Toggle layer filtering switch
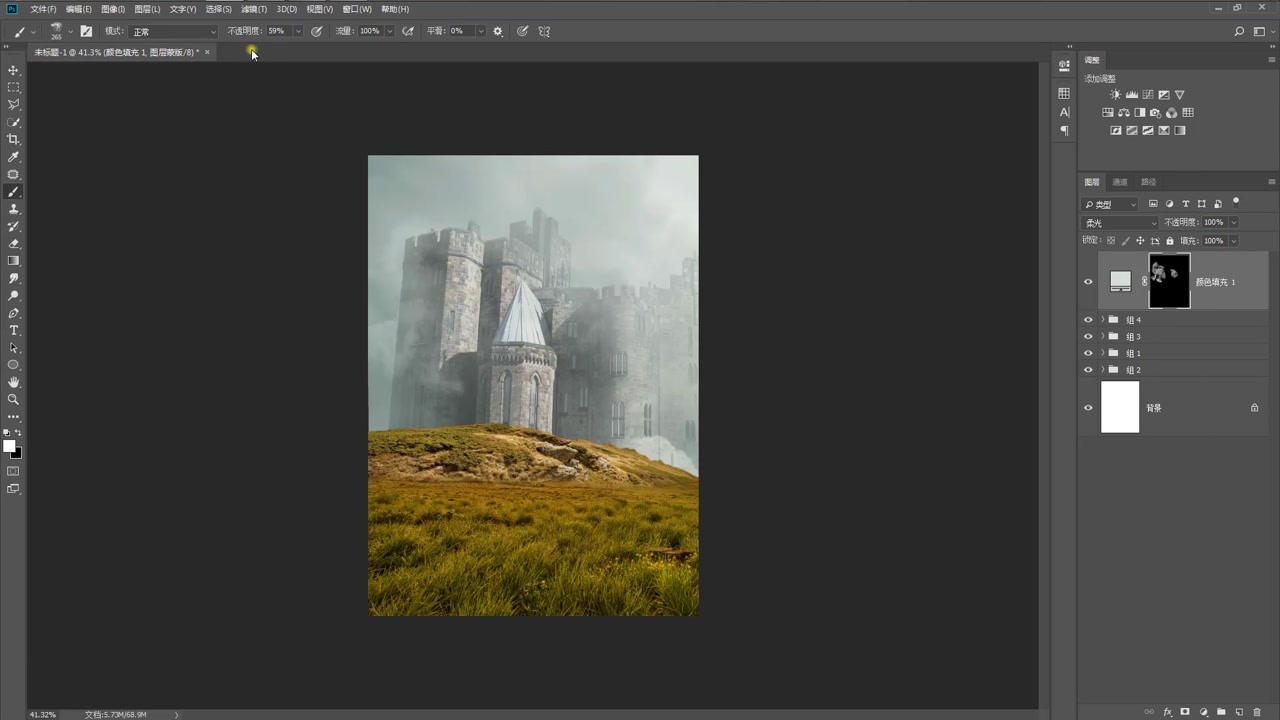Image resolution: width=1280 pixels, height=720 pixels. click(x=1236, y=202)
